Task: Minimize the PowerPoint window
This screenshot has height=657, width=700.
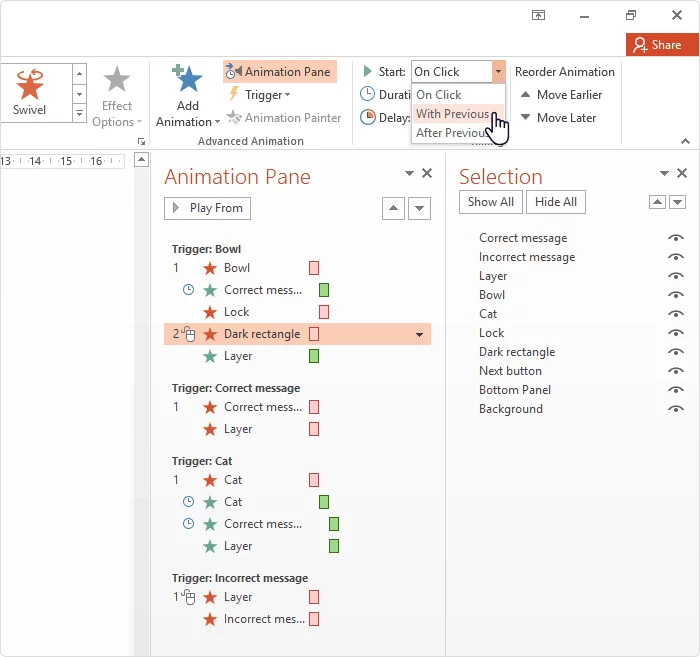Action: [x=584, y=17]
